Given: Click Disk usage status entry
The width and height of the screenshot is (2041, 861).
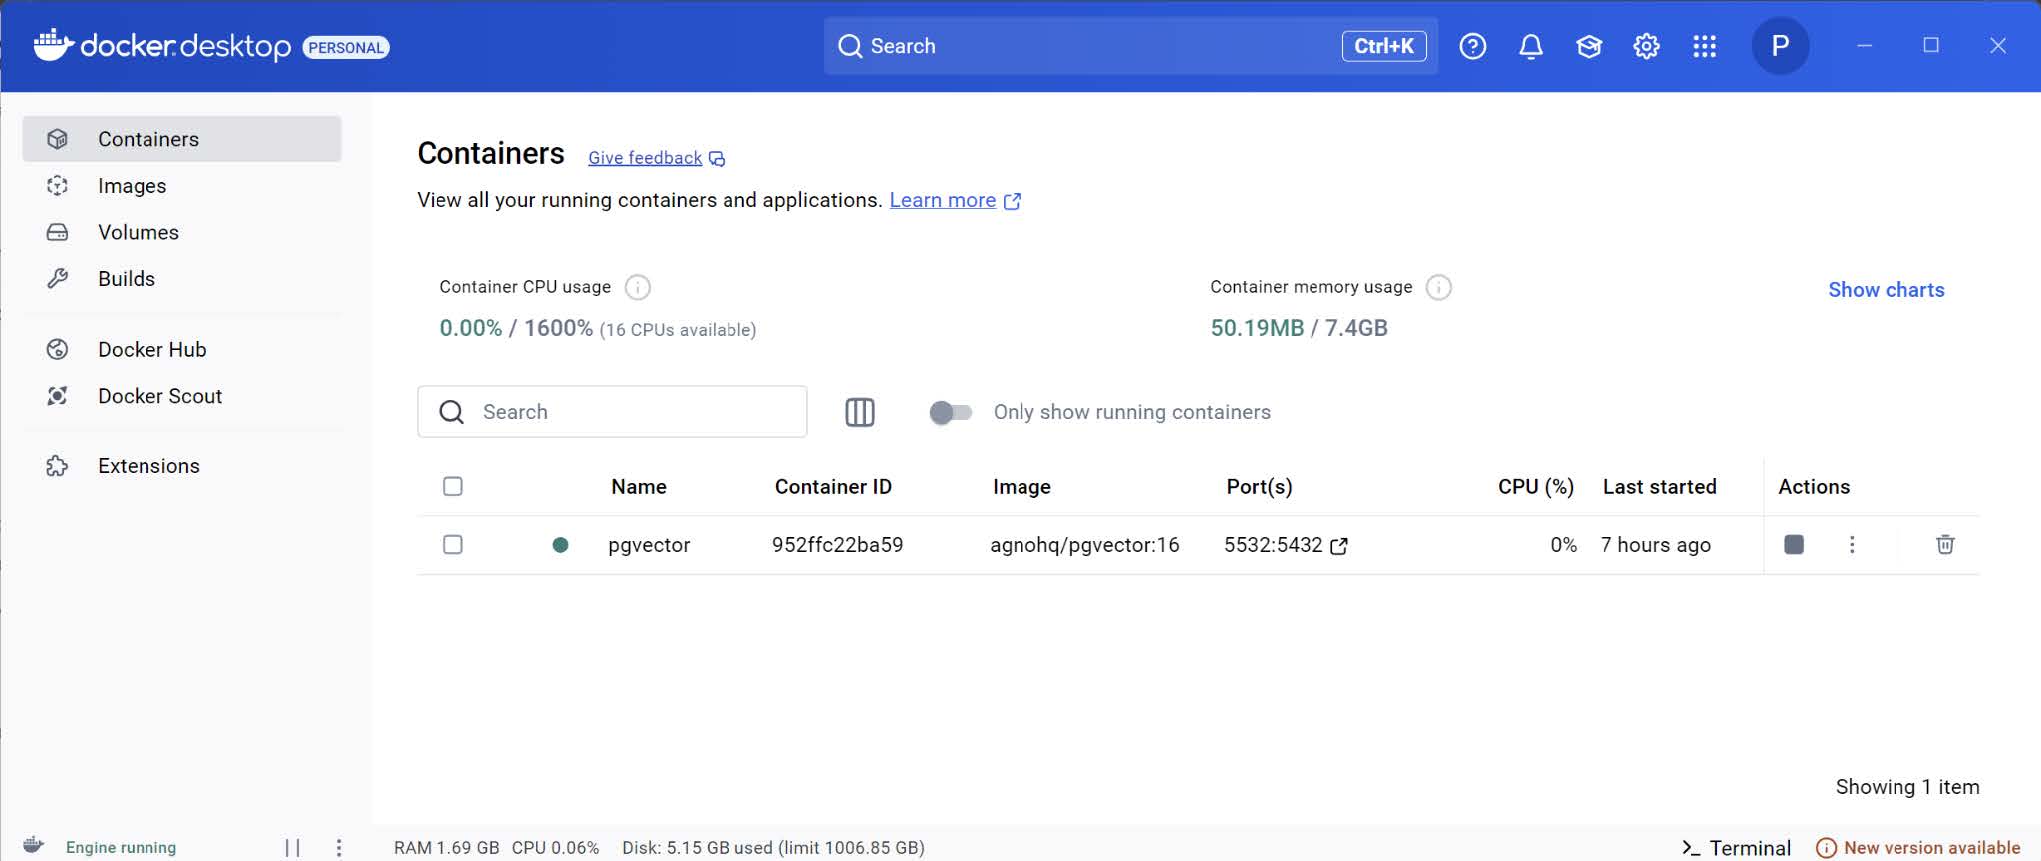Looking at the screenshot, I should click(773, 848).
